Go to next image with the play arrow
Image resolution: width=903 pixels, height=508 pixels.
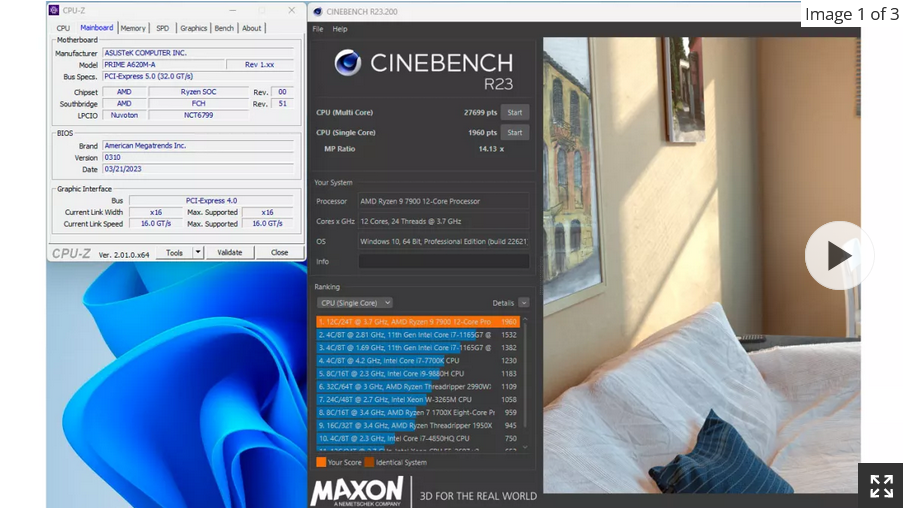(x=839, y=255)
